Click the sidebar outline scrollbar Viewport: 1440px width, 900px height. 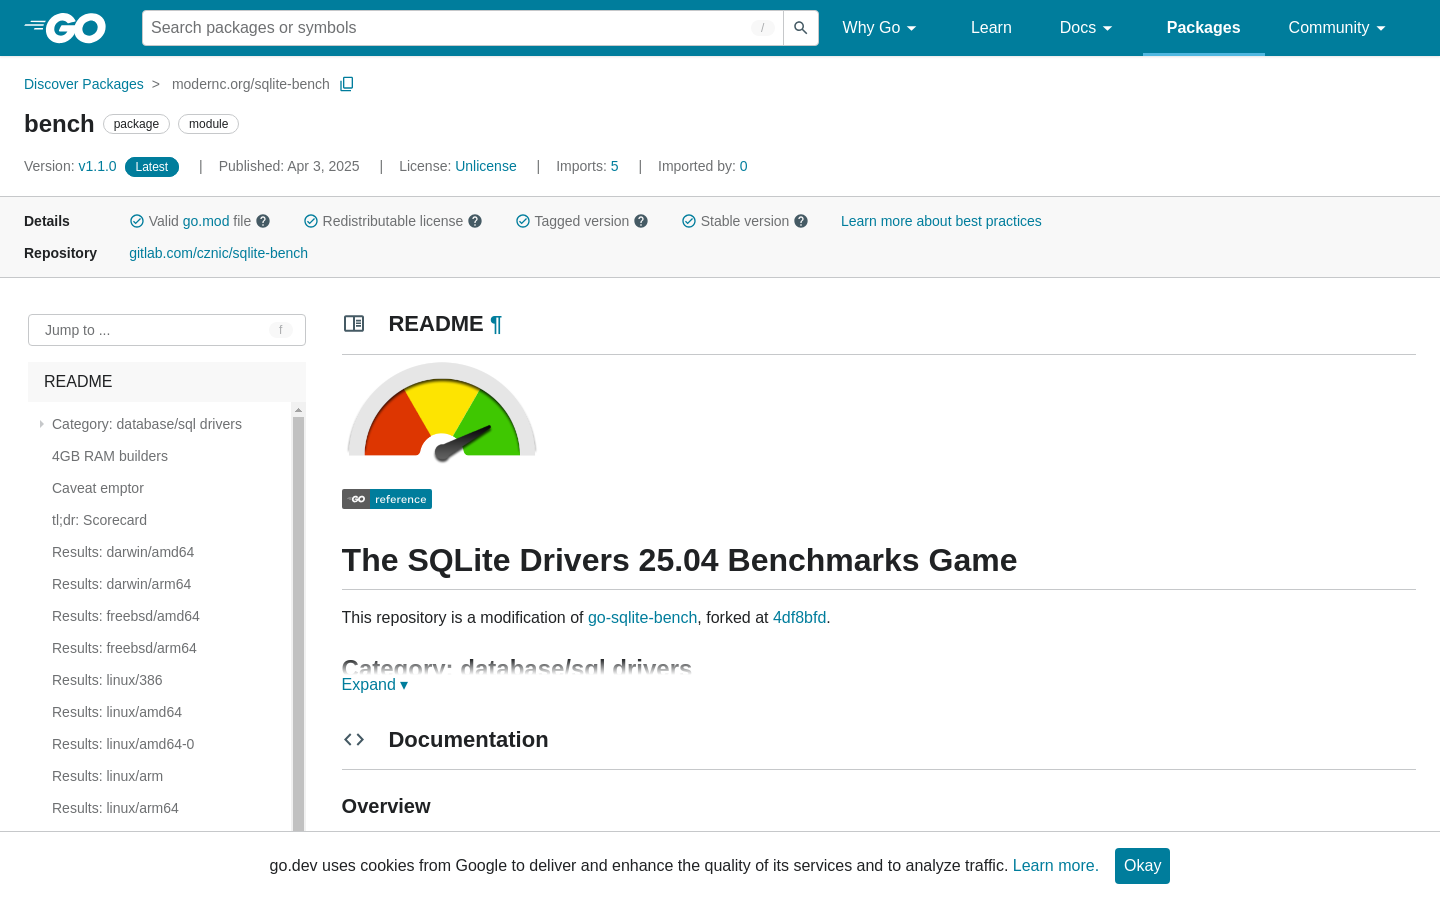click(x=298, y=622)
